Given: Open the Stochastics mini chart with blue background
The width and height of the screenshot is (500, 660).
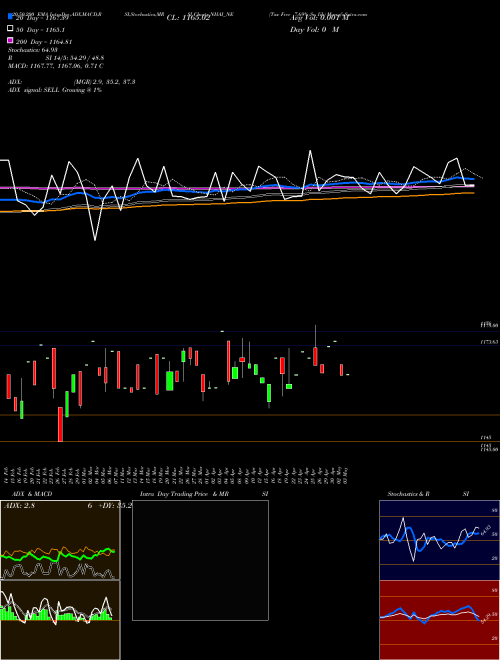Looking at the screenshot, I should tap(439, 540).
